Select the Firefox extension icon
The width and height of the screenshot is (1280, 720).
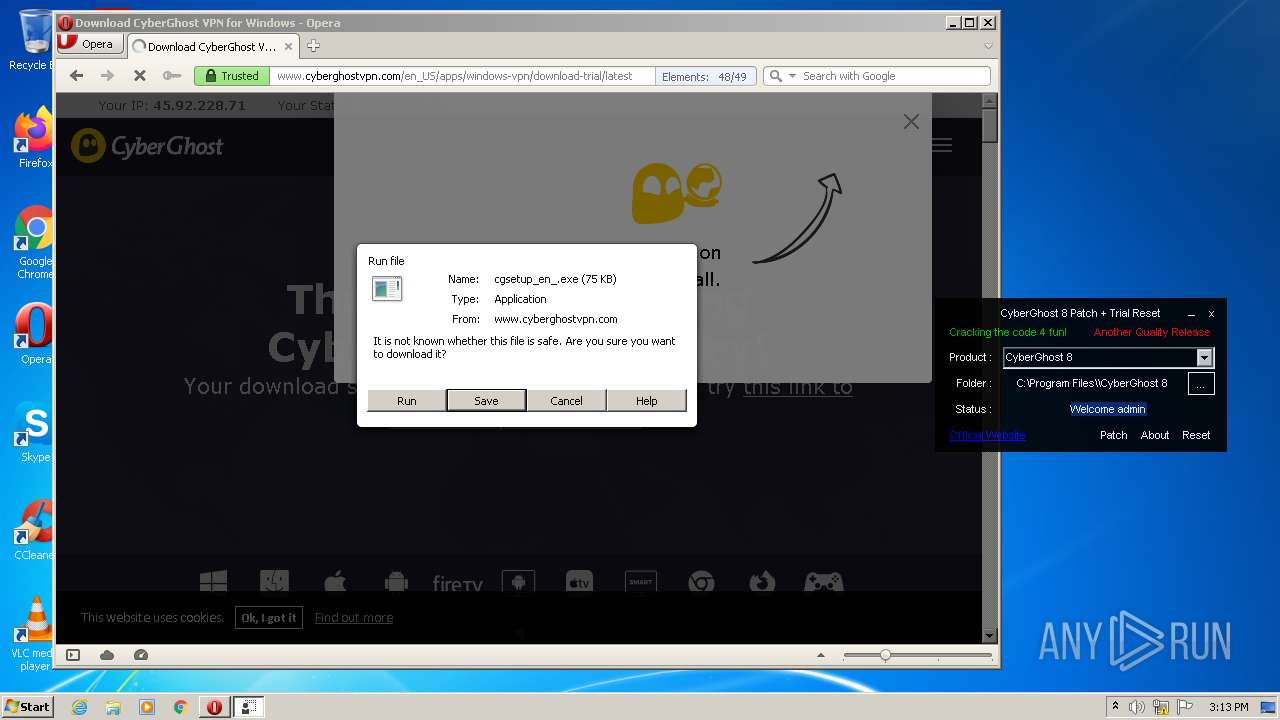tap(762, 581)
